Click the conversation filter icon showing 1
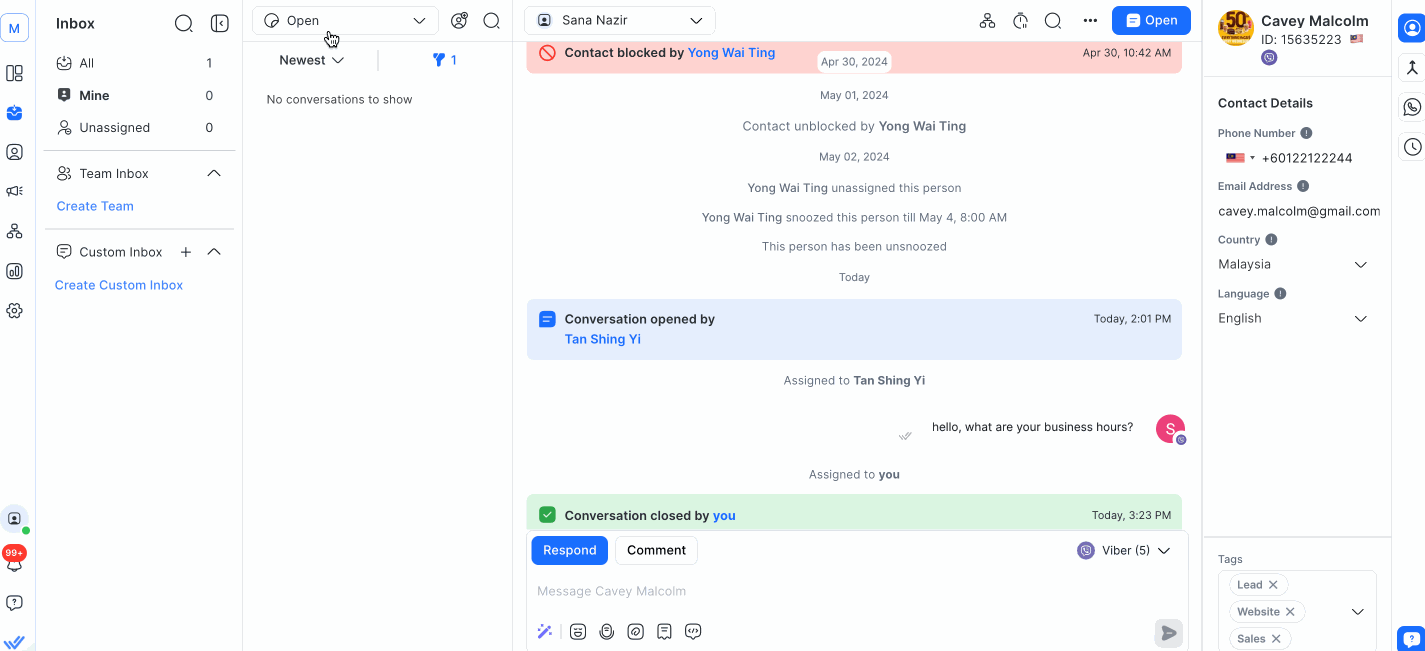This screenshot has height=651, width=1425. [x=444, y=60]
